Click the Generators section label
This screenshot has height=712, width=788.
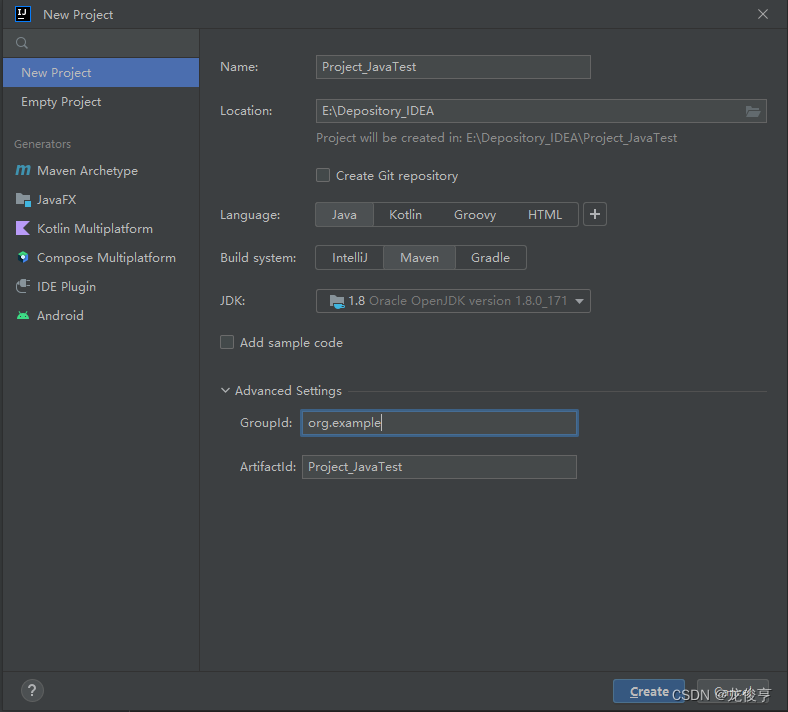click(x=42, y=144)
